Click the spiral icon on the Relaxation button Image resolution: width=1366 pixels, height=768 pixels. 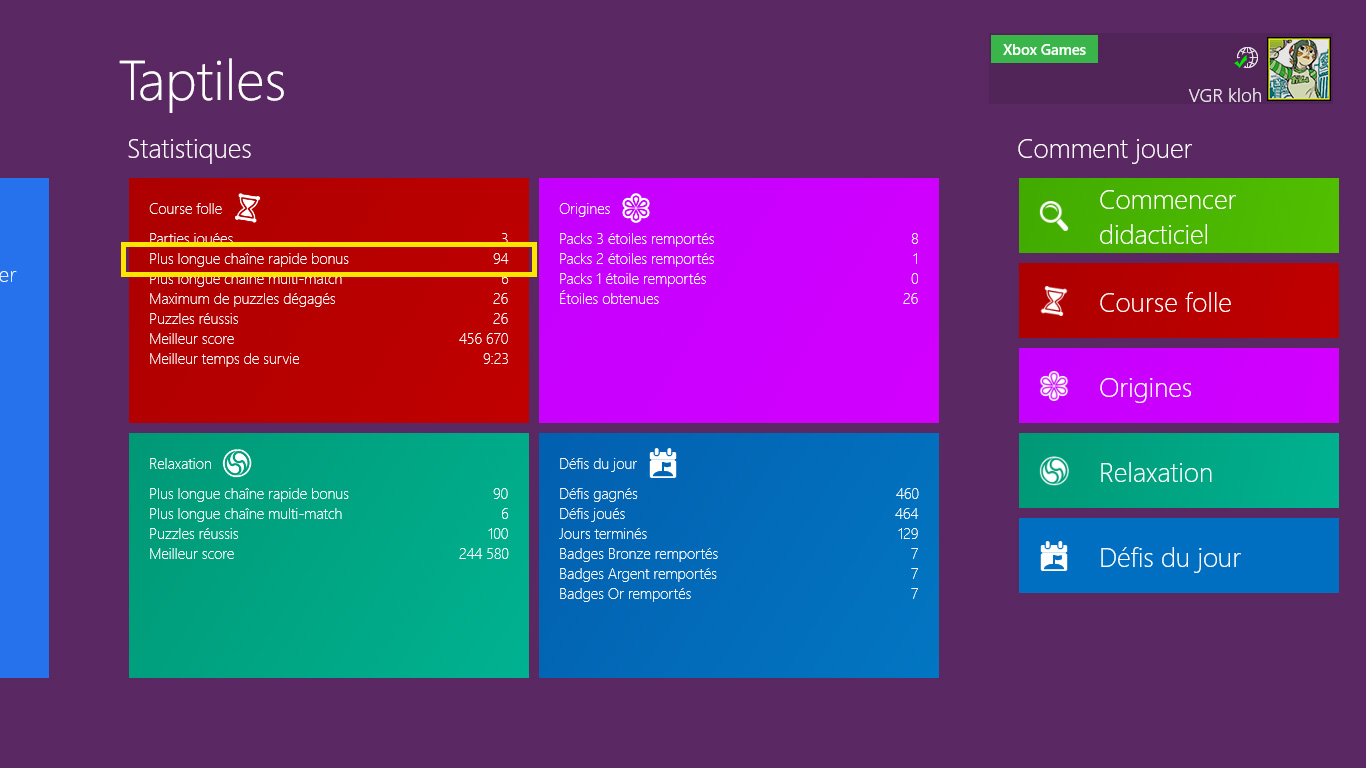[1054, 472]
